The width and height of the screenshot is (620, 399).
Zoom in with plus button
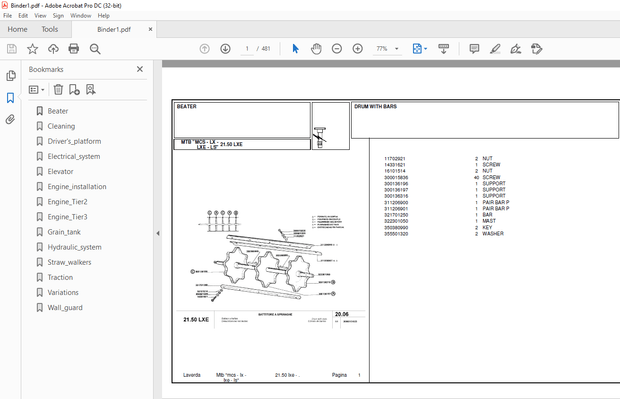click(x=357, y=49)
